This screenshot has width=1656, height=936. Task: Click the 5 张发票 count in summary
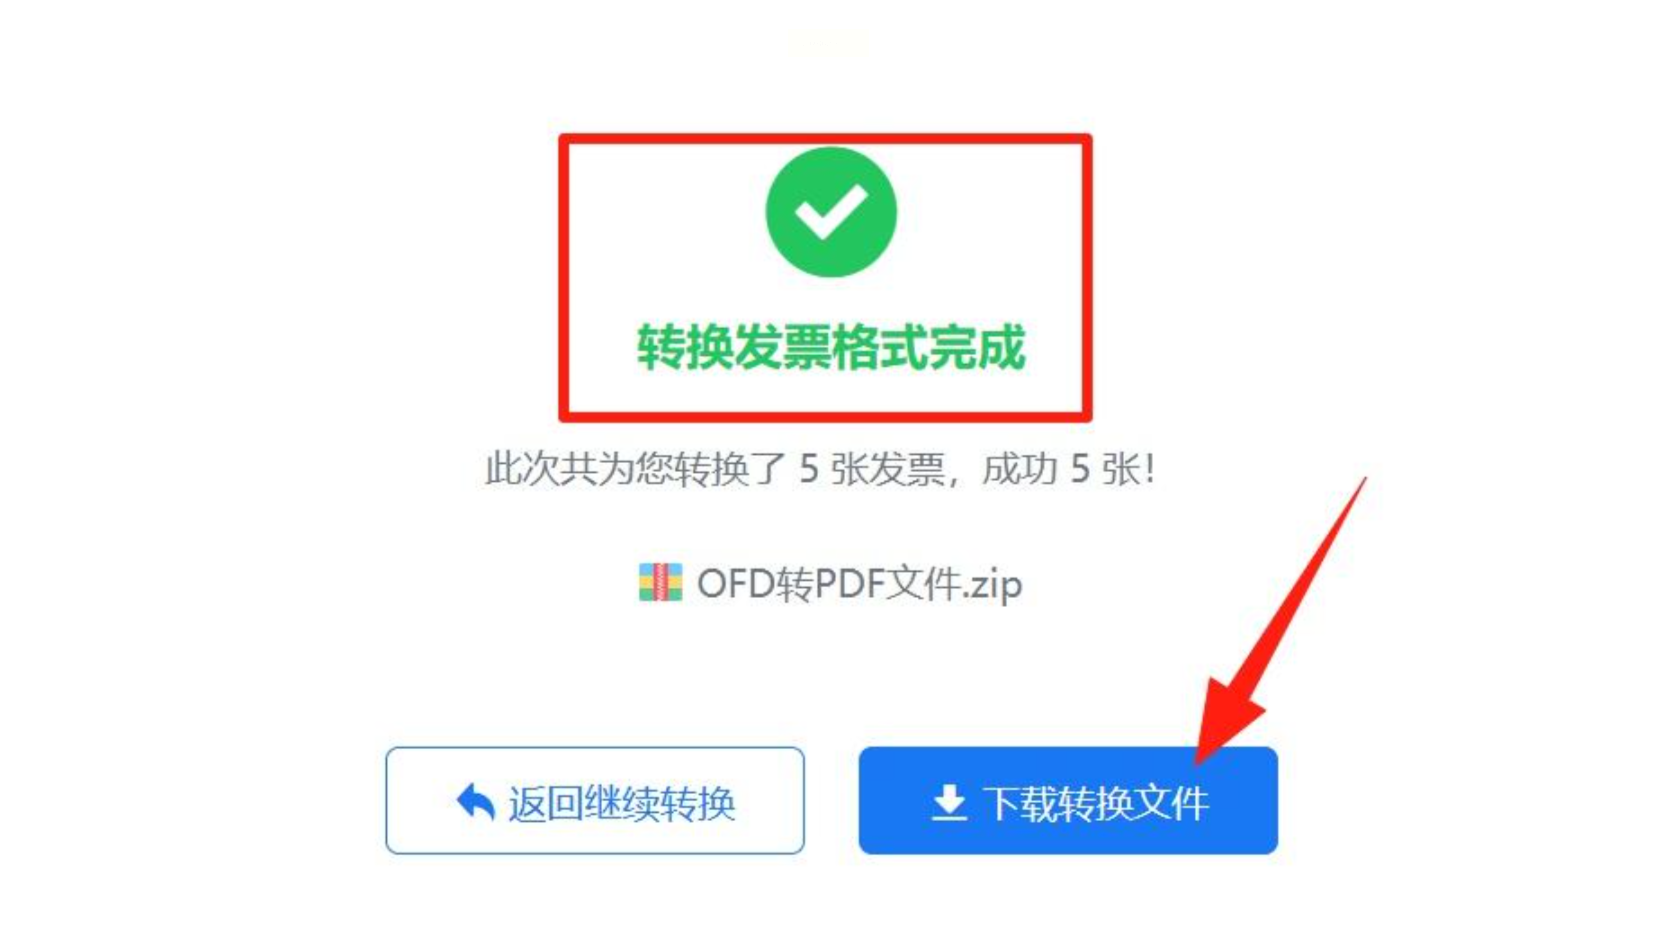click(872, 468)
